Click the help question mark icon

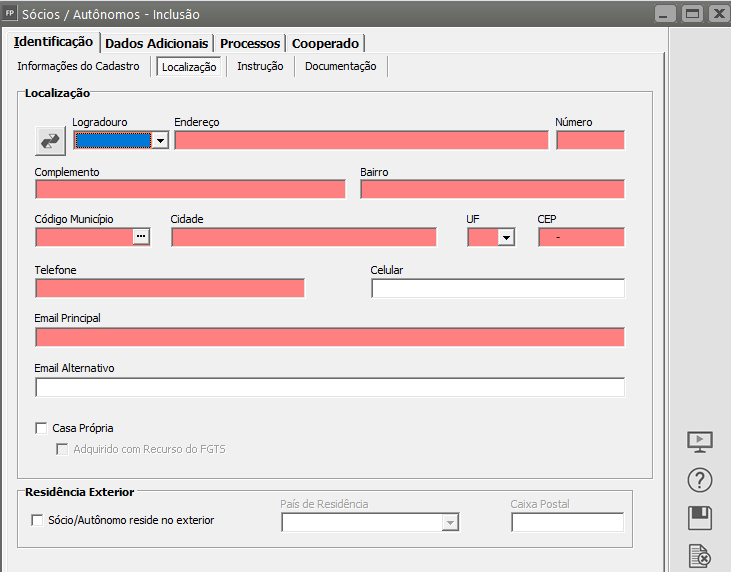699,480
